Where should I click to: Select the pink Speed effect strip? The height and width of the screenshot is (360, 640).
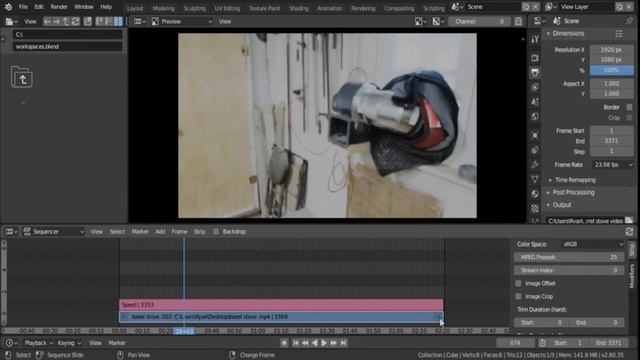point(281,305)
